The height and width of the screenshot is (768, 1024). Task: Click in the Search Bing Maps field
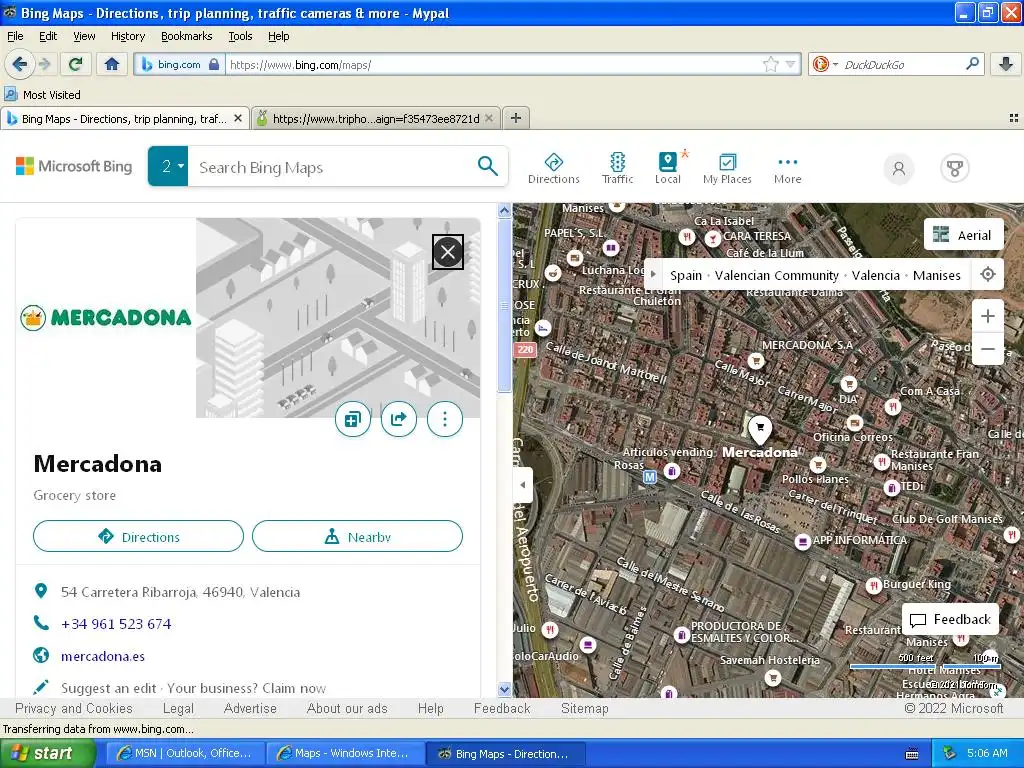click(332, 167)
